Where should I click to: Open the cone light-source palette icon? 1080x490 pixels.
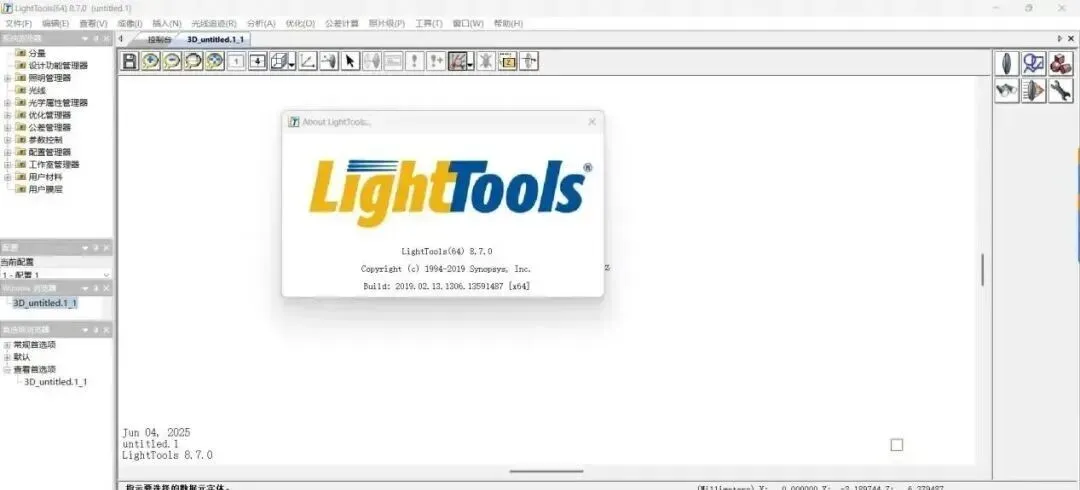click(x=1034, y=91)
